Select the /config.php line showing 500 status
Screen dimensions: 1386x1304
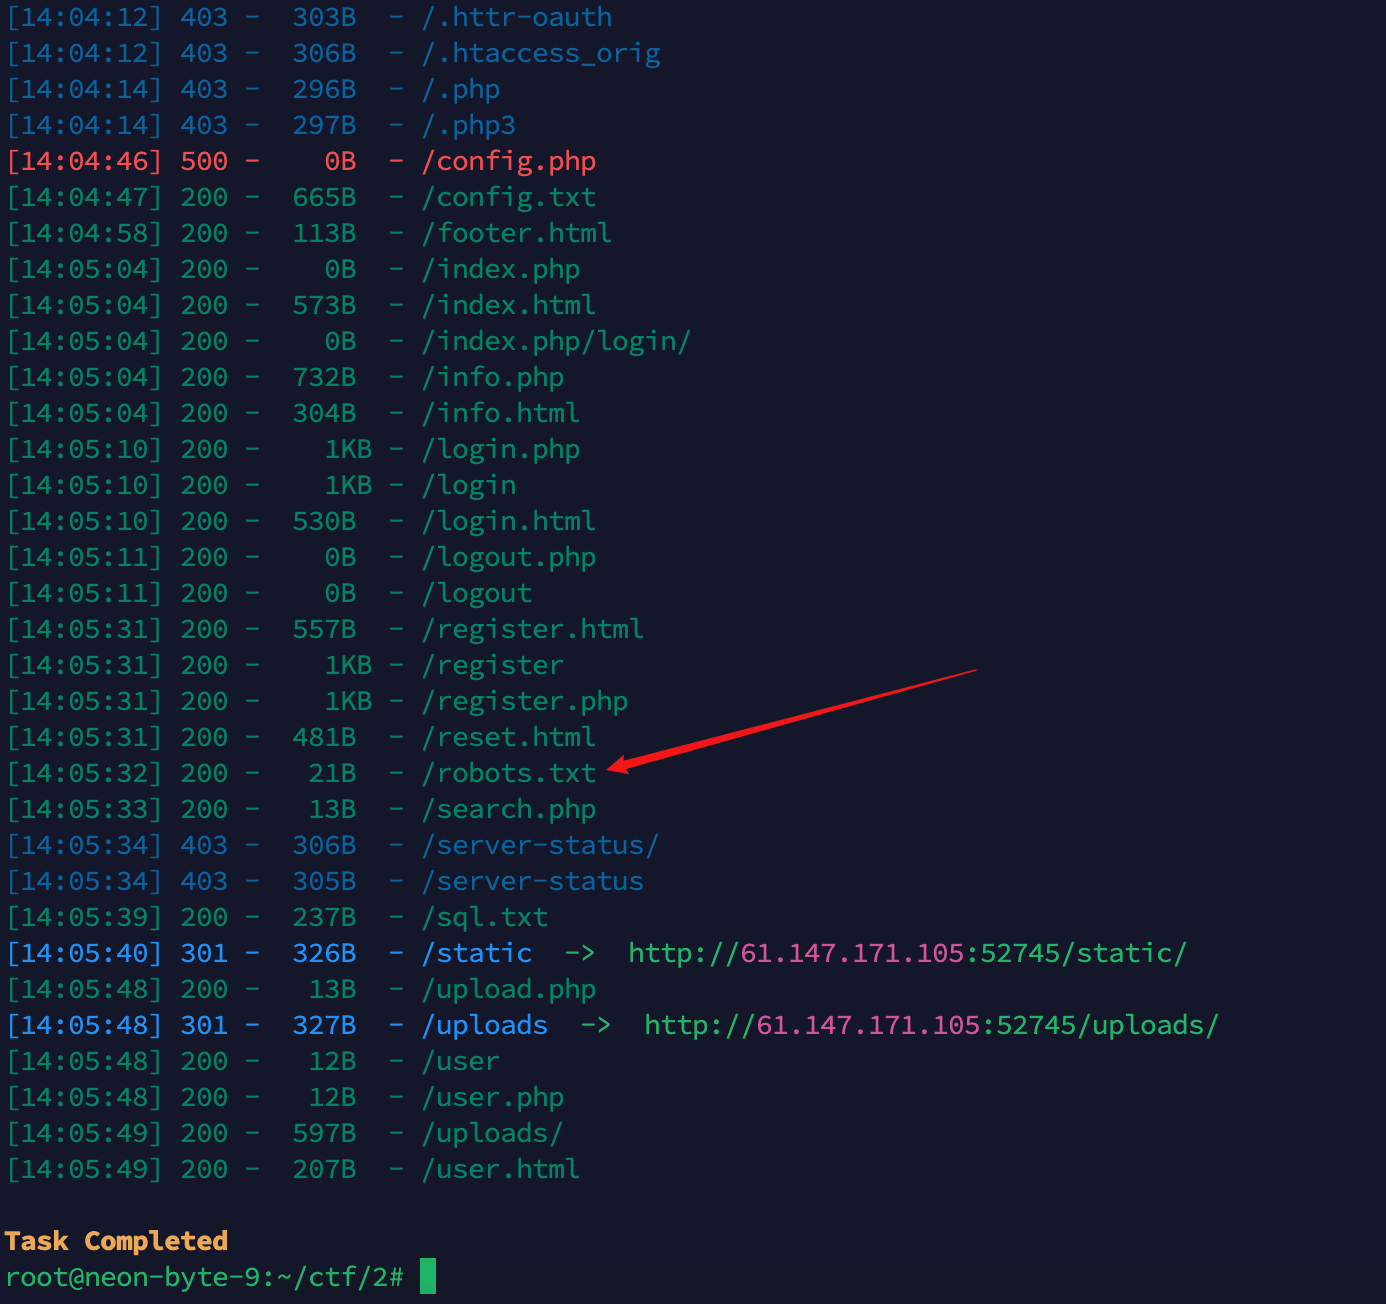509,160
